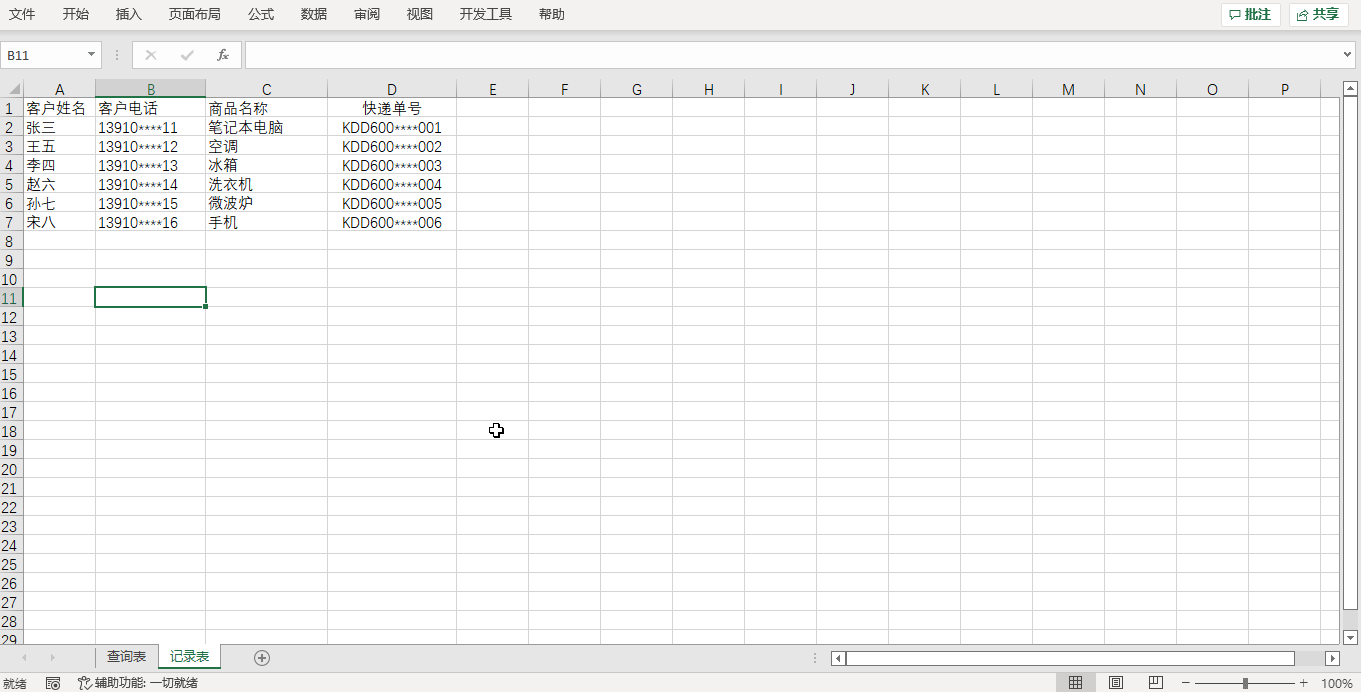Open the 审阅 ribbon tab
Image resolution: width=1361 pixels, height=692 pixels.
[x=367, y=14]
